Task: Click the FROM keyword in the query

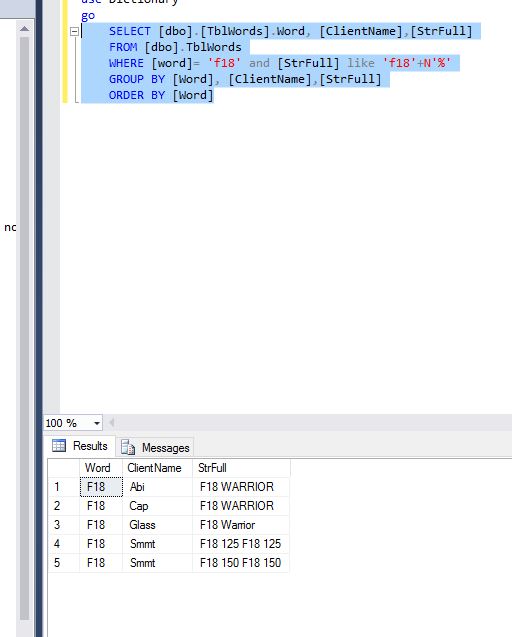Action: tap(123, 47)
